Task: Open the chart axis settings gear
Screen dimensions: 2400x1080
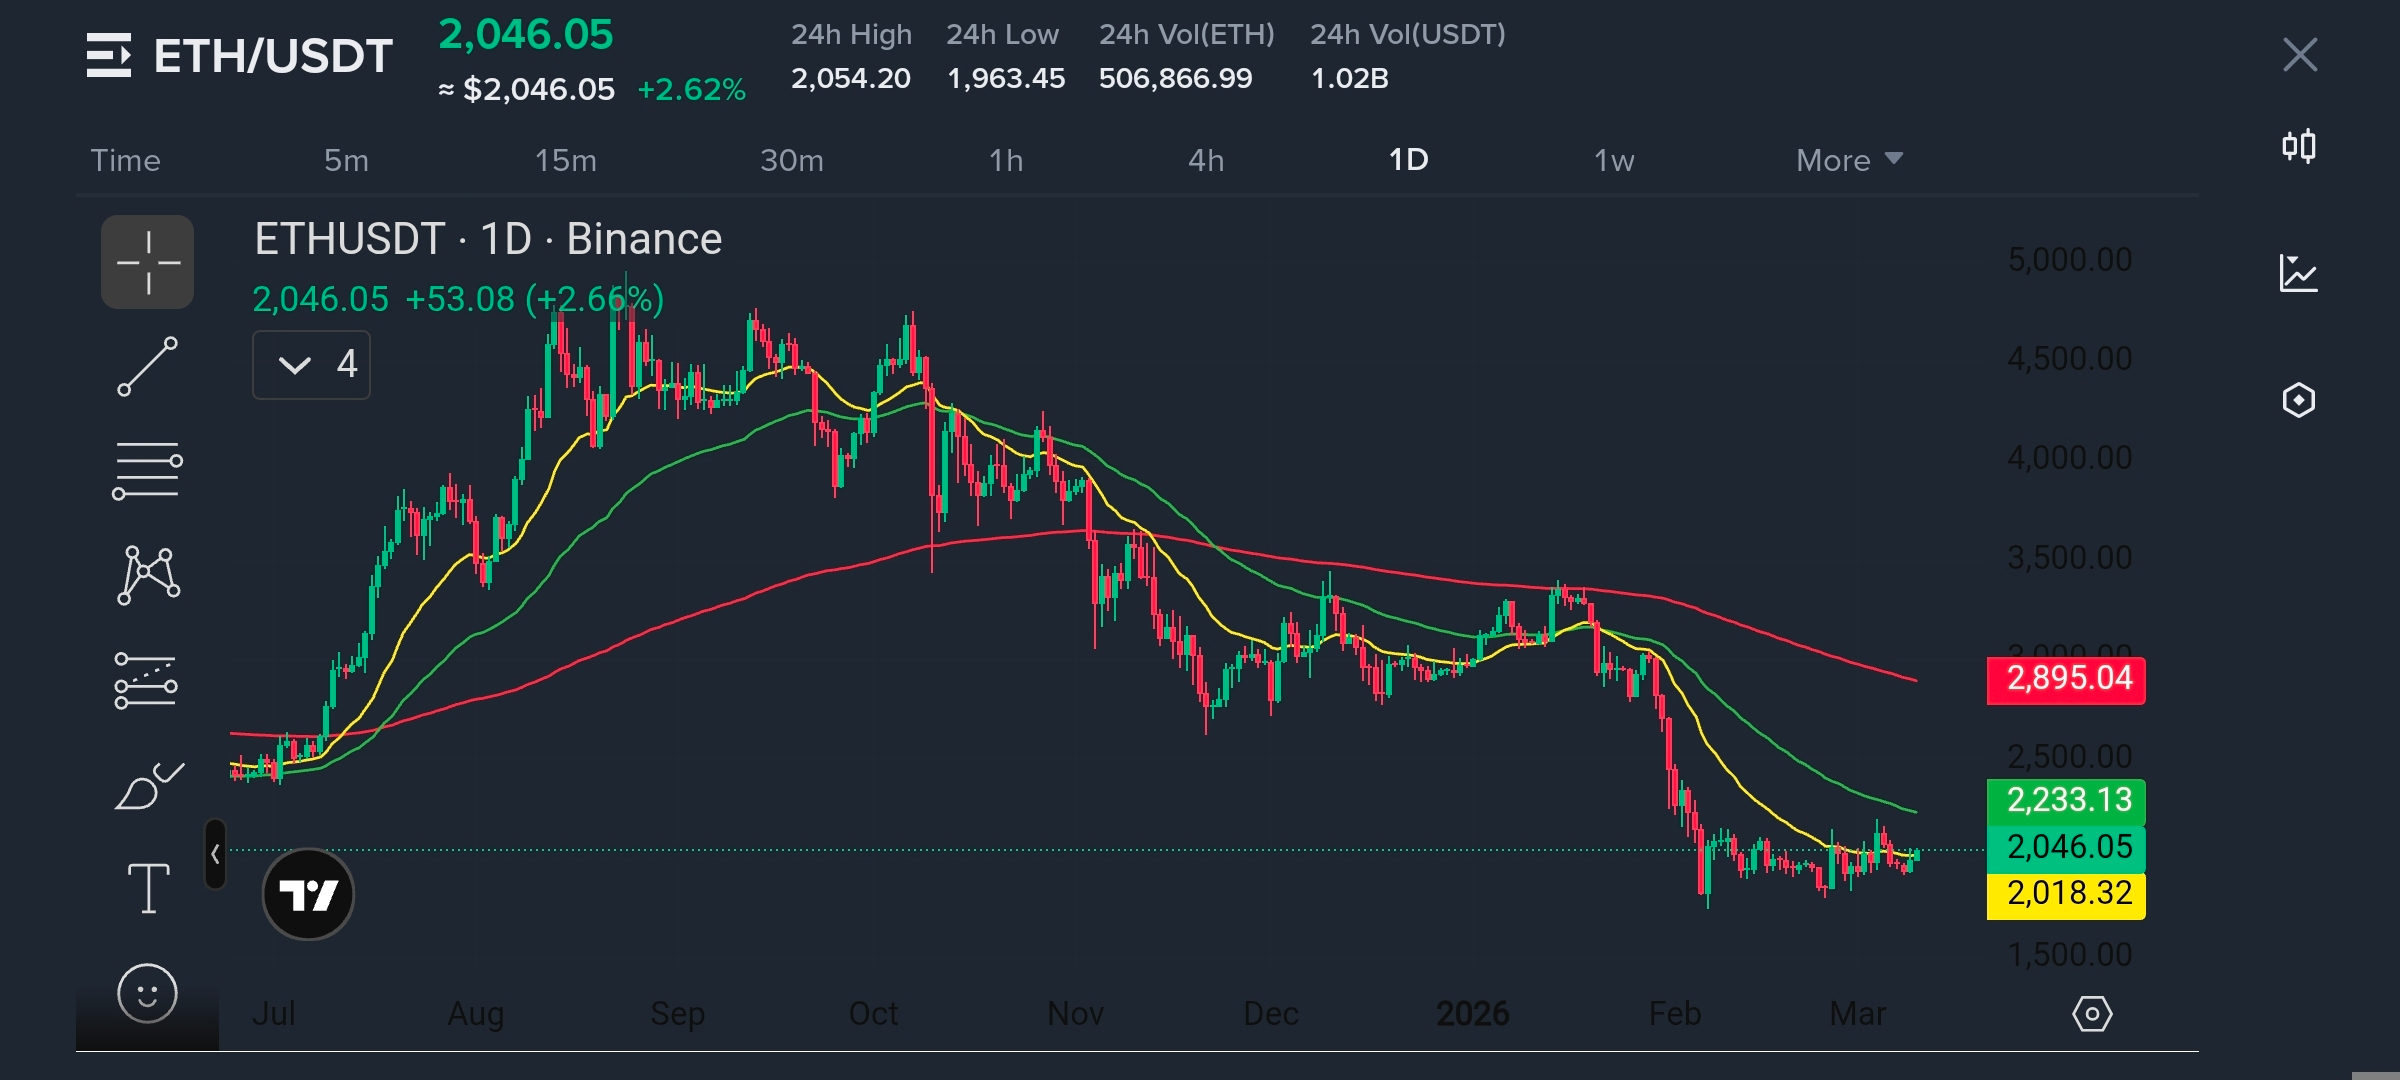Action: [2091, 1014]
